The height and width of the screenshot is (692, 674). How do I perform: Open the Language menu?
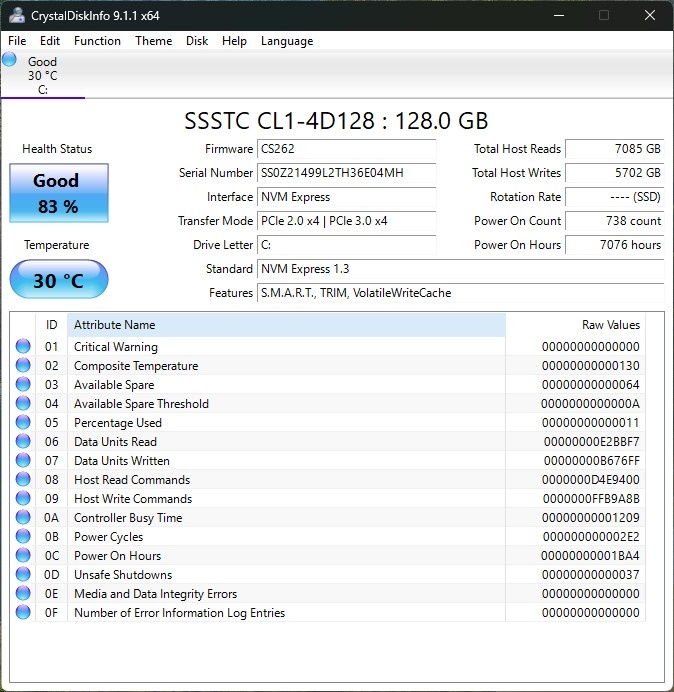coord(286,41)
